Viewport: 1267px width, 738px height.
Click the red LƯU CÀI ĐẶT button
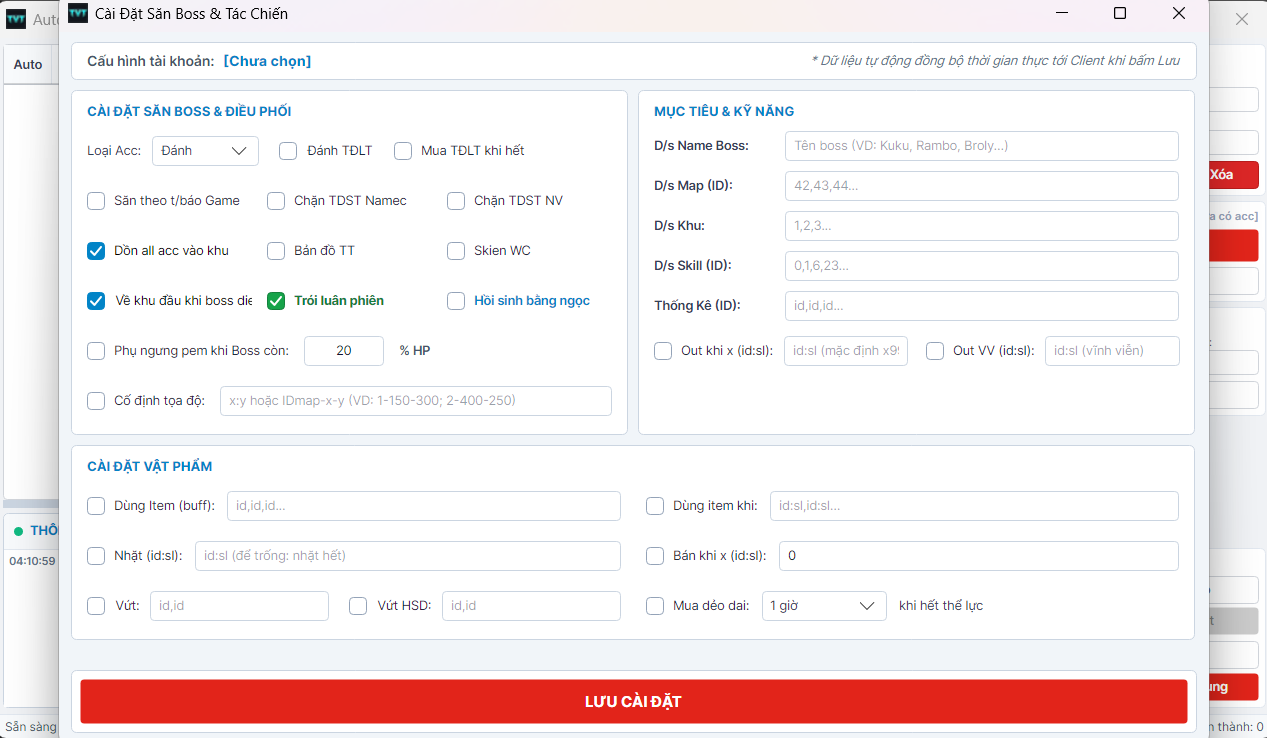pyautogui.click(x=634, y=701)
